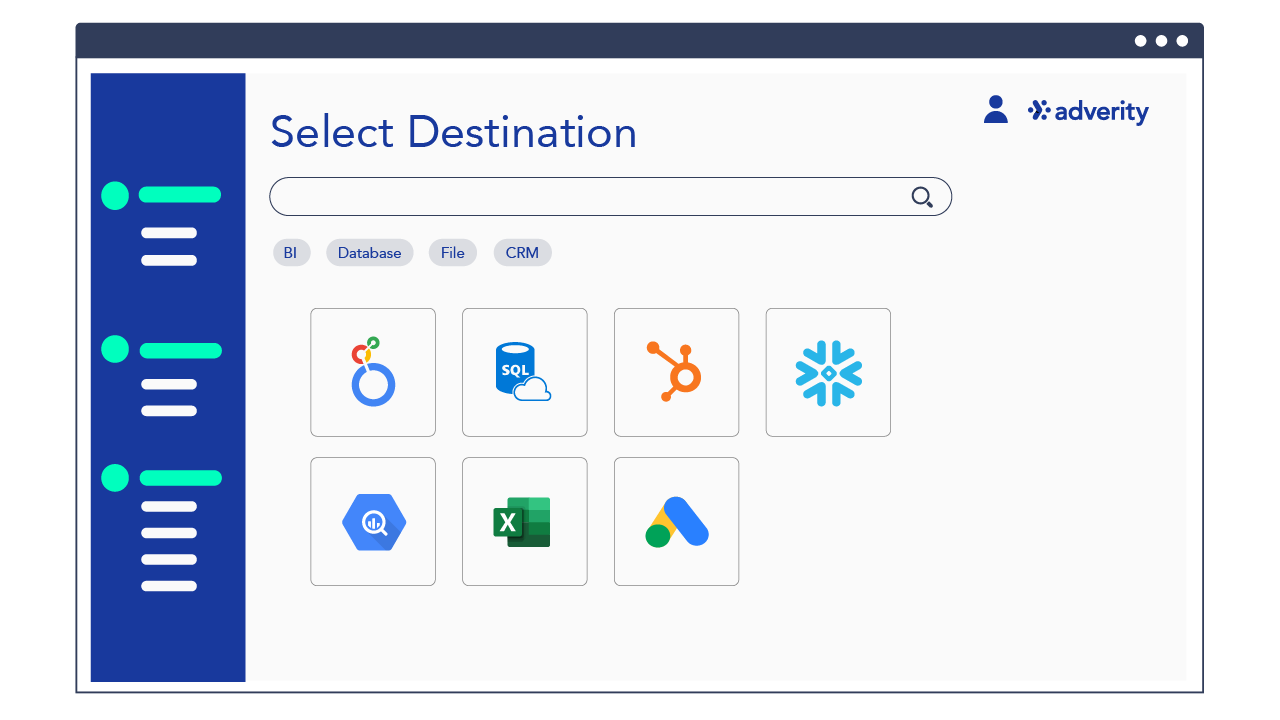Pick the HubSpot destination tile
1280x720 pixels.
click(x=677, y=372)
